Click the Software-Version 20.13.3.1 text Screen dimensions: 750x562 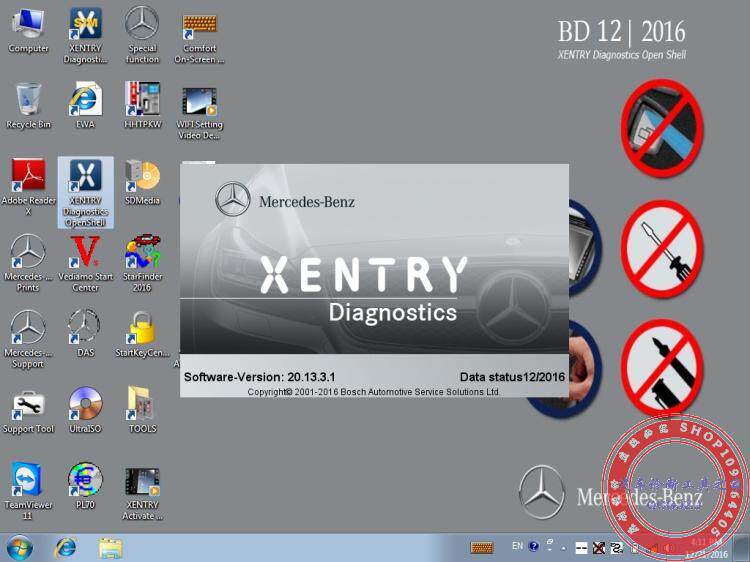259,377
